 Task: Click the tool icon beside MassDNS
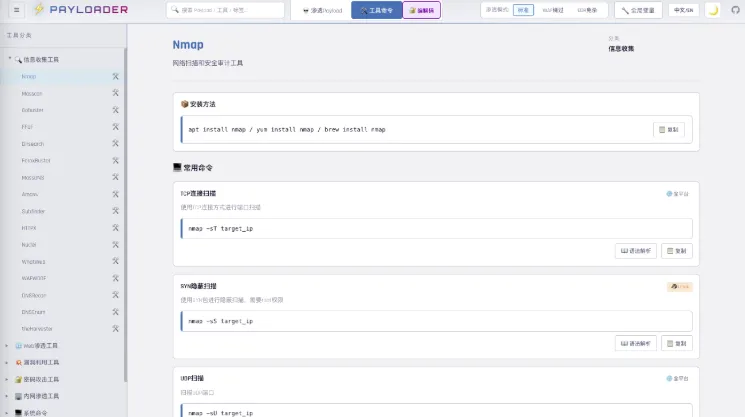(x=115, y=177)
